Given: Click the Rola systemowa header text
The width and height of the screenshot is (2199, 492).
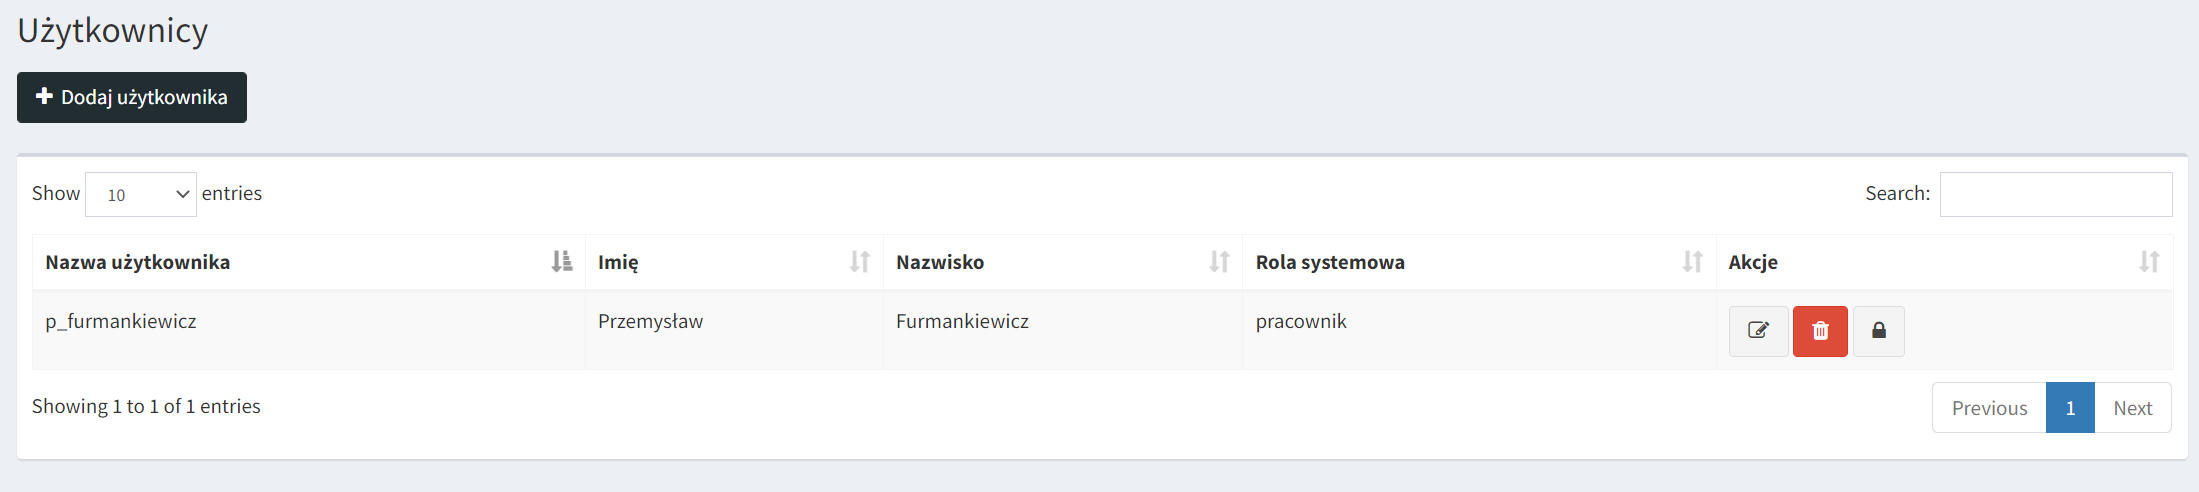Looking at the screenshot, I should point(1330,262).
